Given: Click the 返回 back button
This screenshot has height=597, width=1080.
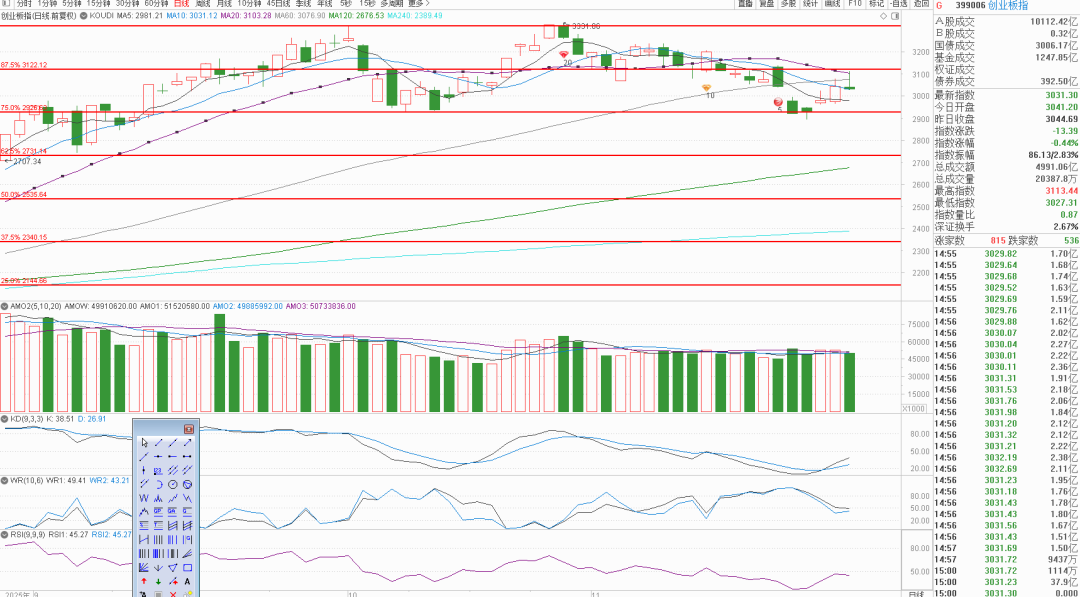Looking at the screenshot, I should [x=921, y=3].
